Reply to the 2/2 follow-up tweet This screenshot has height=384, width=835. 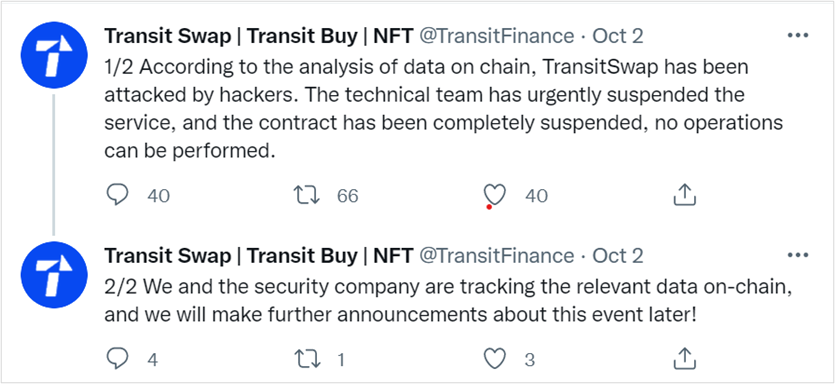pos(117,360)
